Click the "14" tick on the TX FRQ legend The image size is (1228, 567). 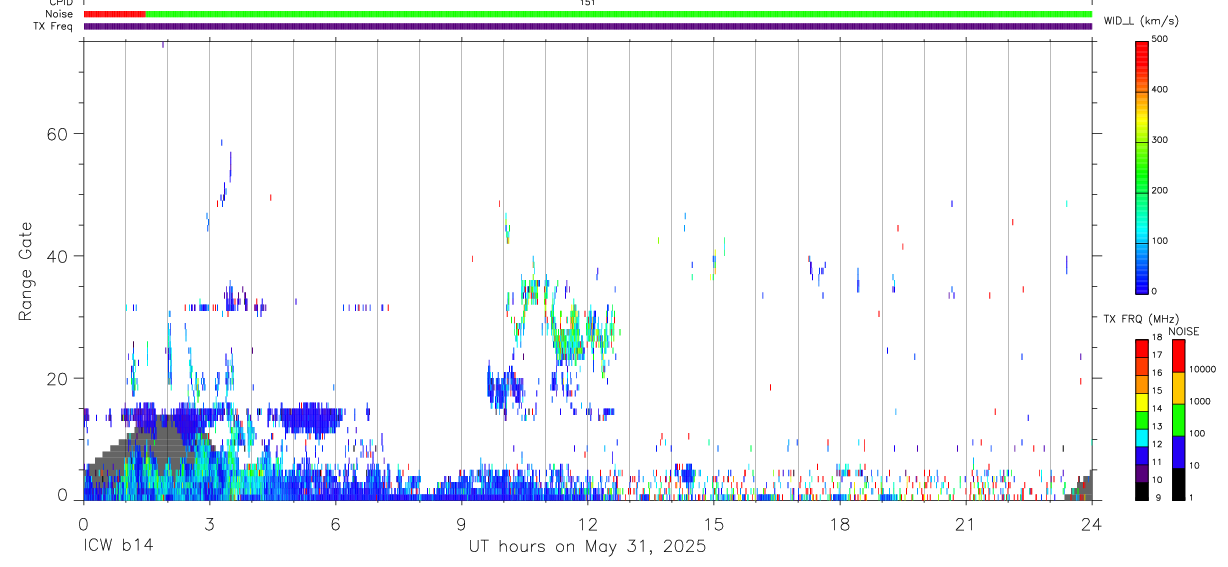(1157, 409)
